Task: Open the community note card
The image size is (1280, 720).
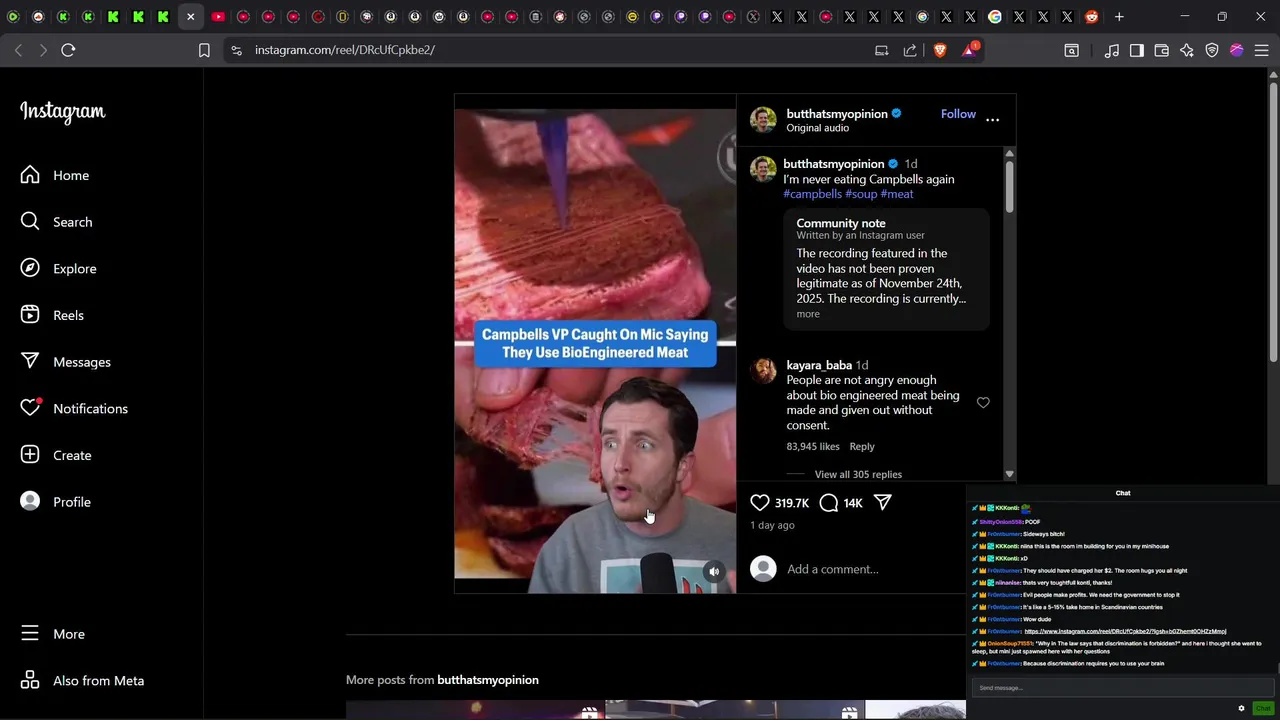Action: tap(886, 270)
